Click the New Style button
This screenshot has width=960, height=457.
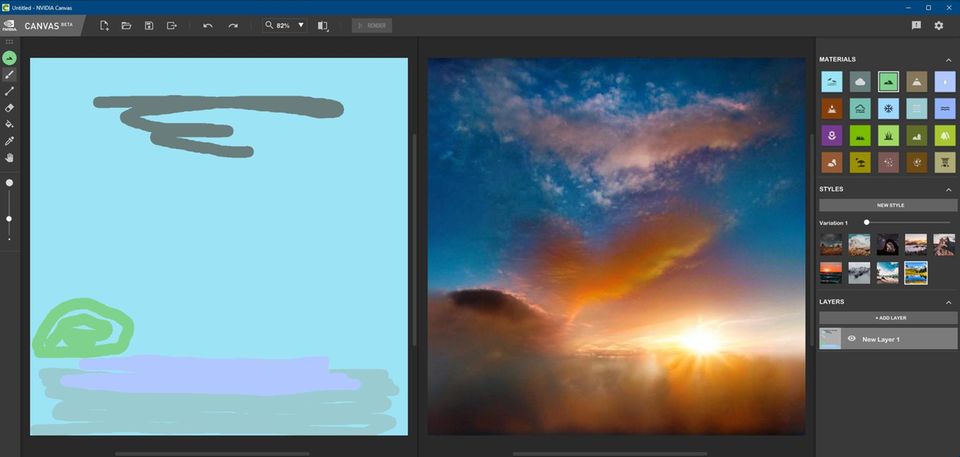click(888, 205)
